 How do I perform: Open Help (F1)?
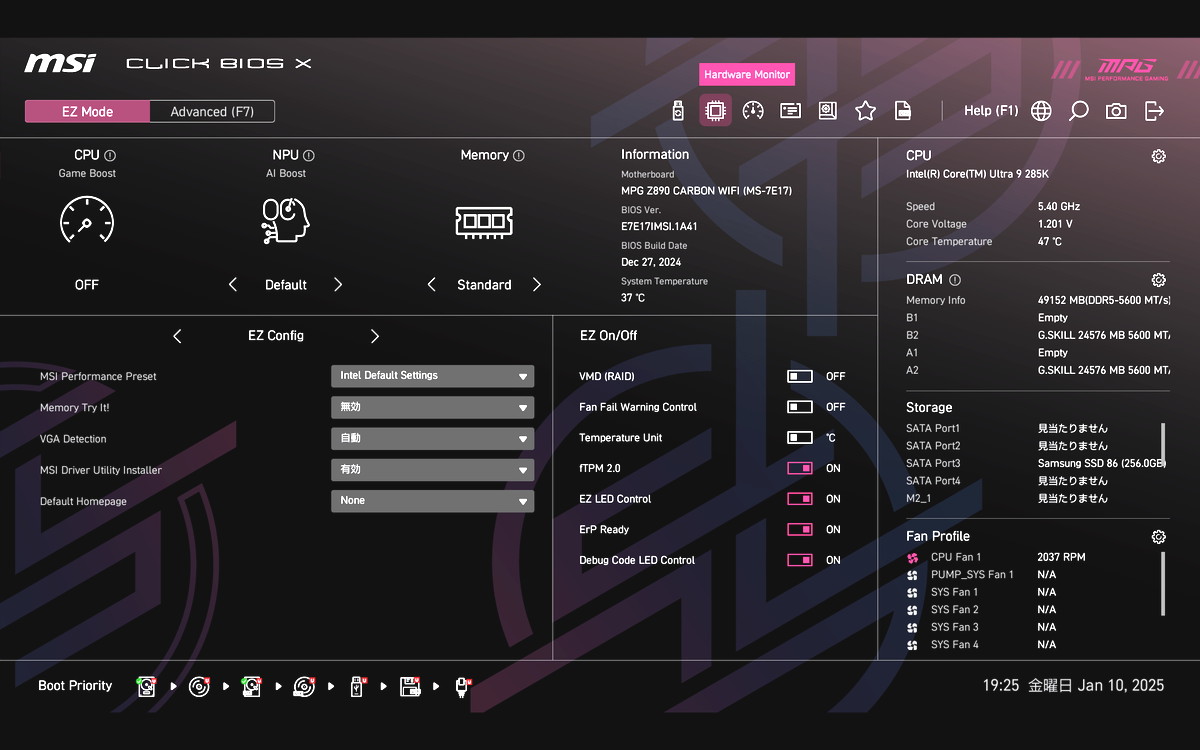coord(991,111)
